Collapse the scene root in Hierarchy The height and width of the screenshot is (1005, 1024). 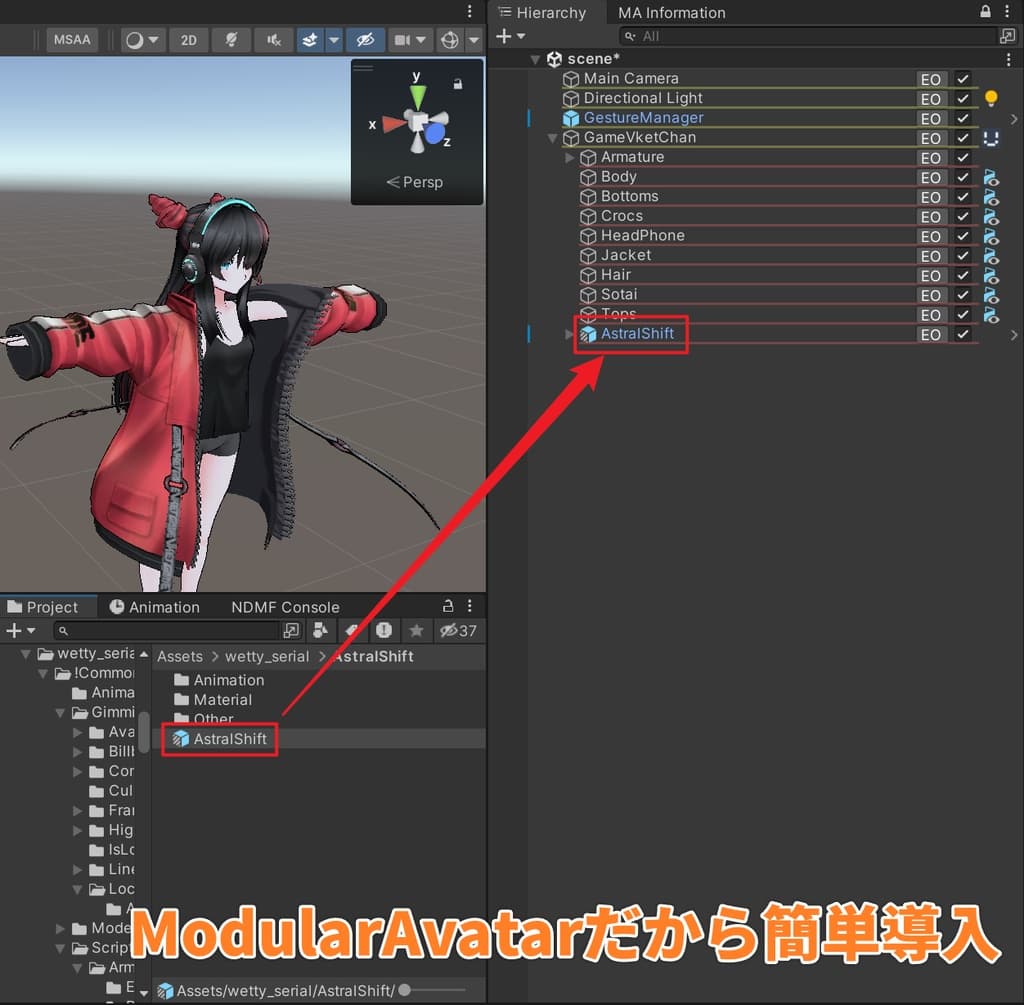click(x=535, y=59)
